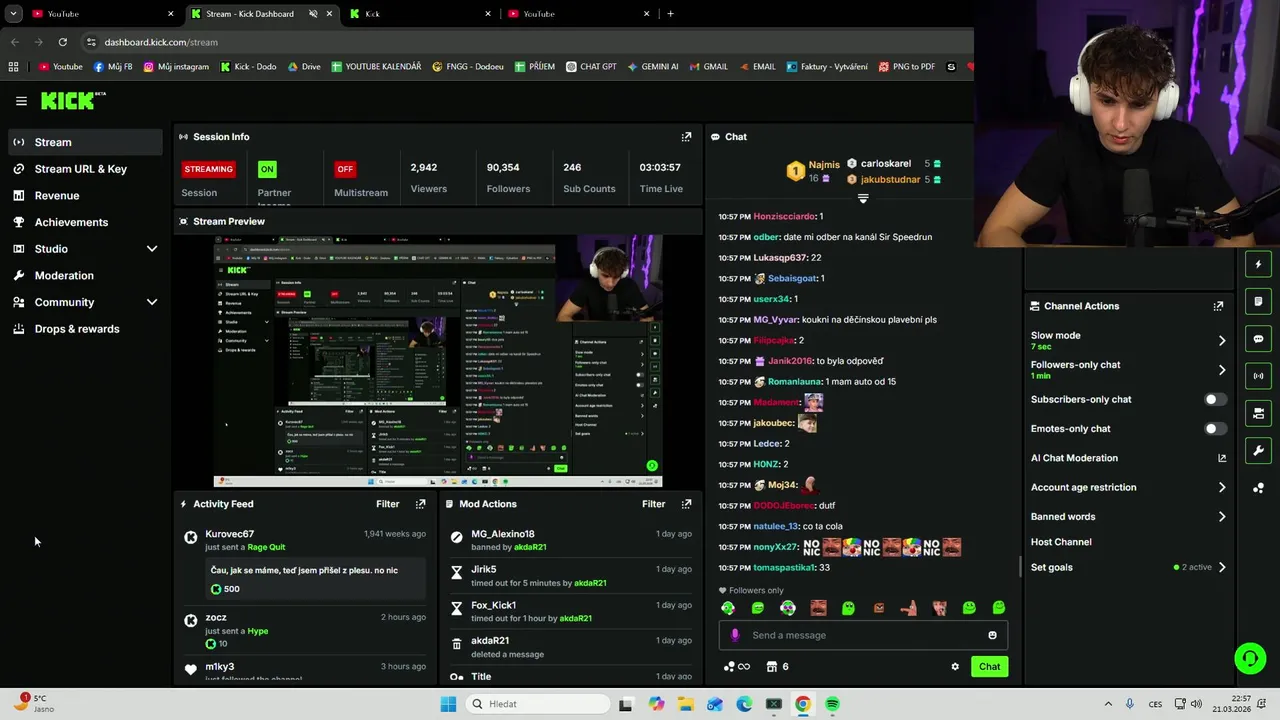Open Banned words settings chevron
1280x720 pixels.
[1222, 517]
